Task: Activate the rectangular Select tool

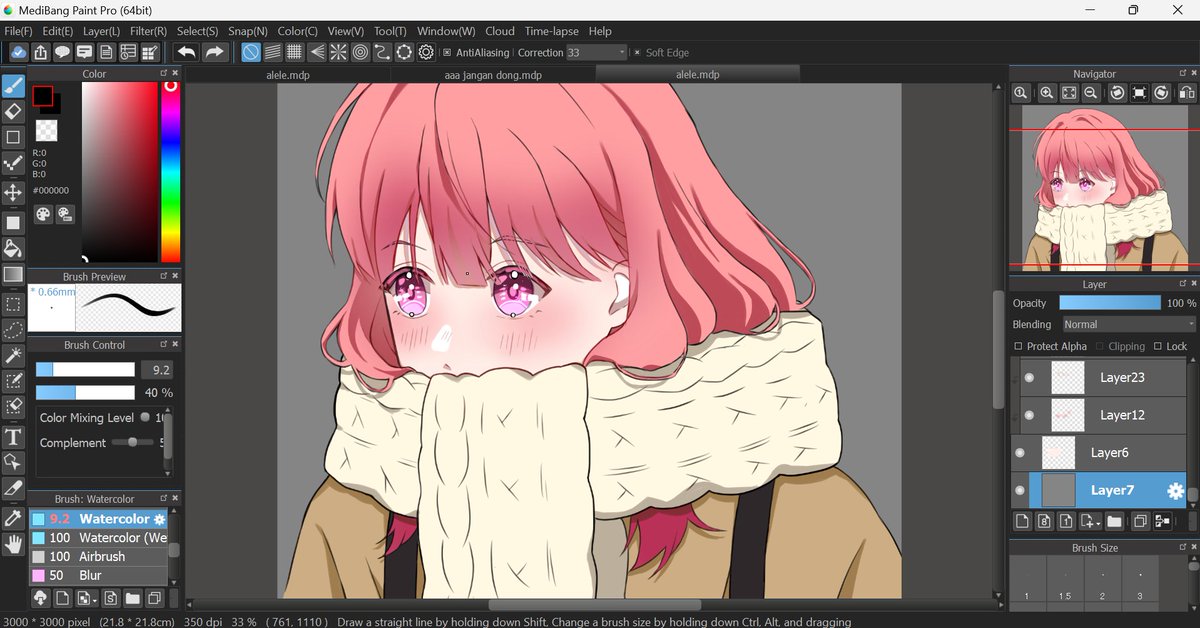Action: coord(13,303)
